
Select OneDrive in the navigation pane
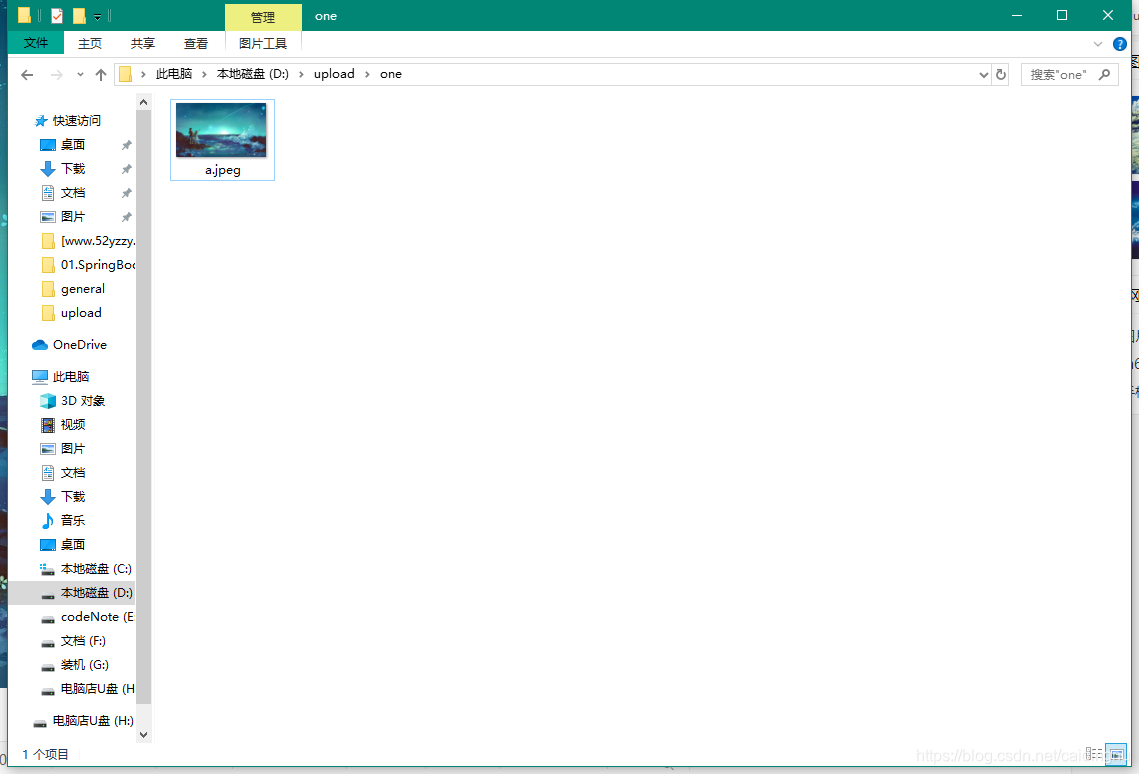point(78,344)
